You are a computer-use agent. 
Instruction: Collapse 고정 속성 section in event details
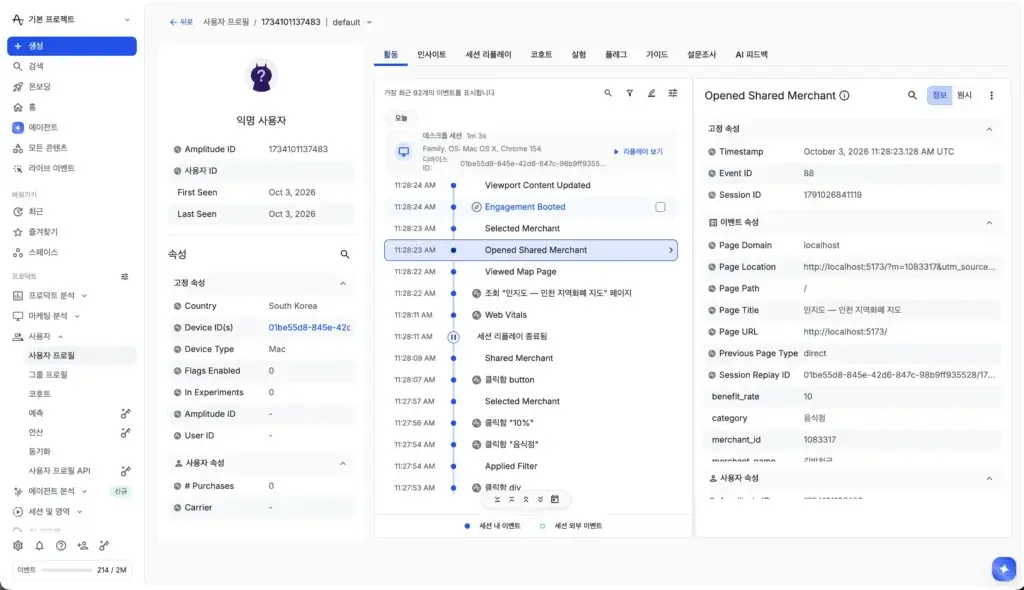989,129
